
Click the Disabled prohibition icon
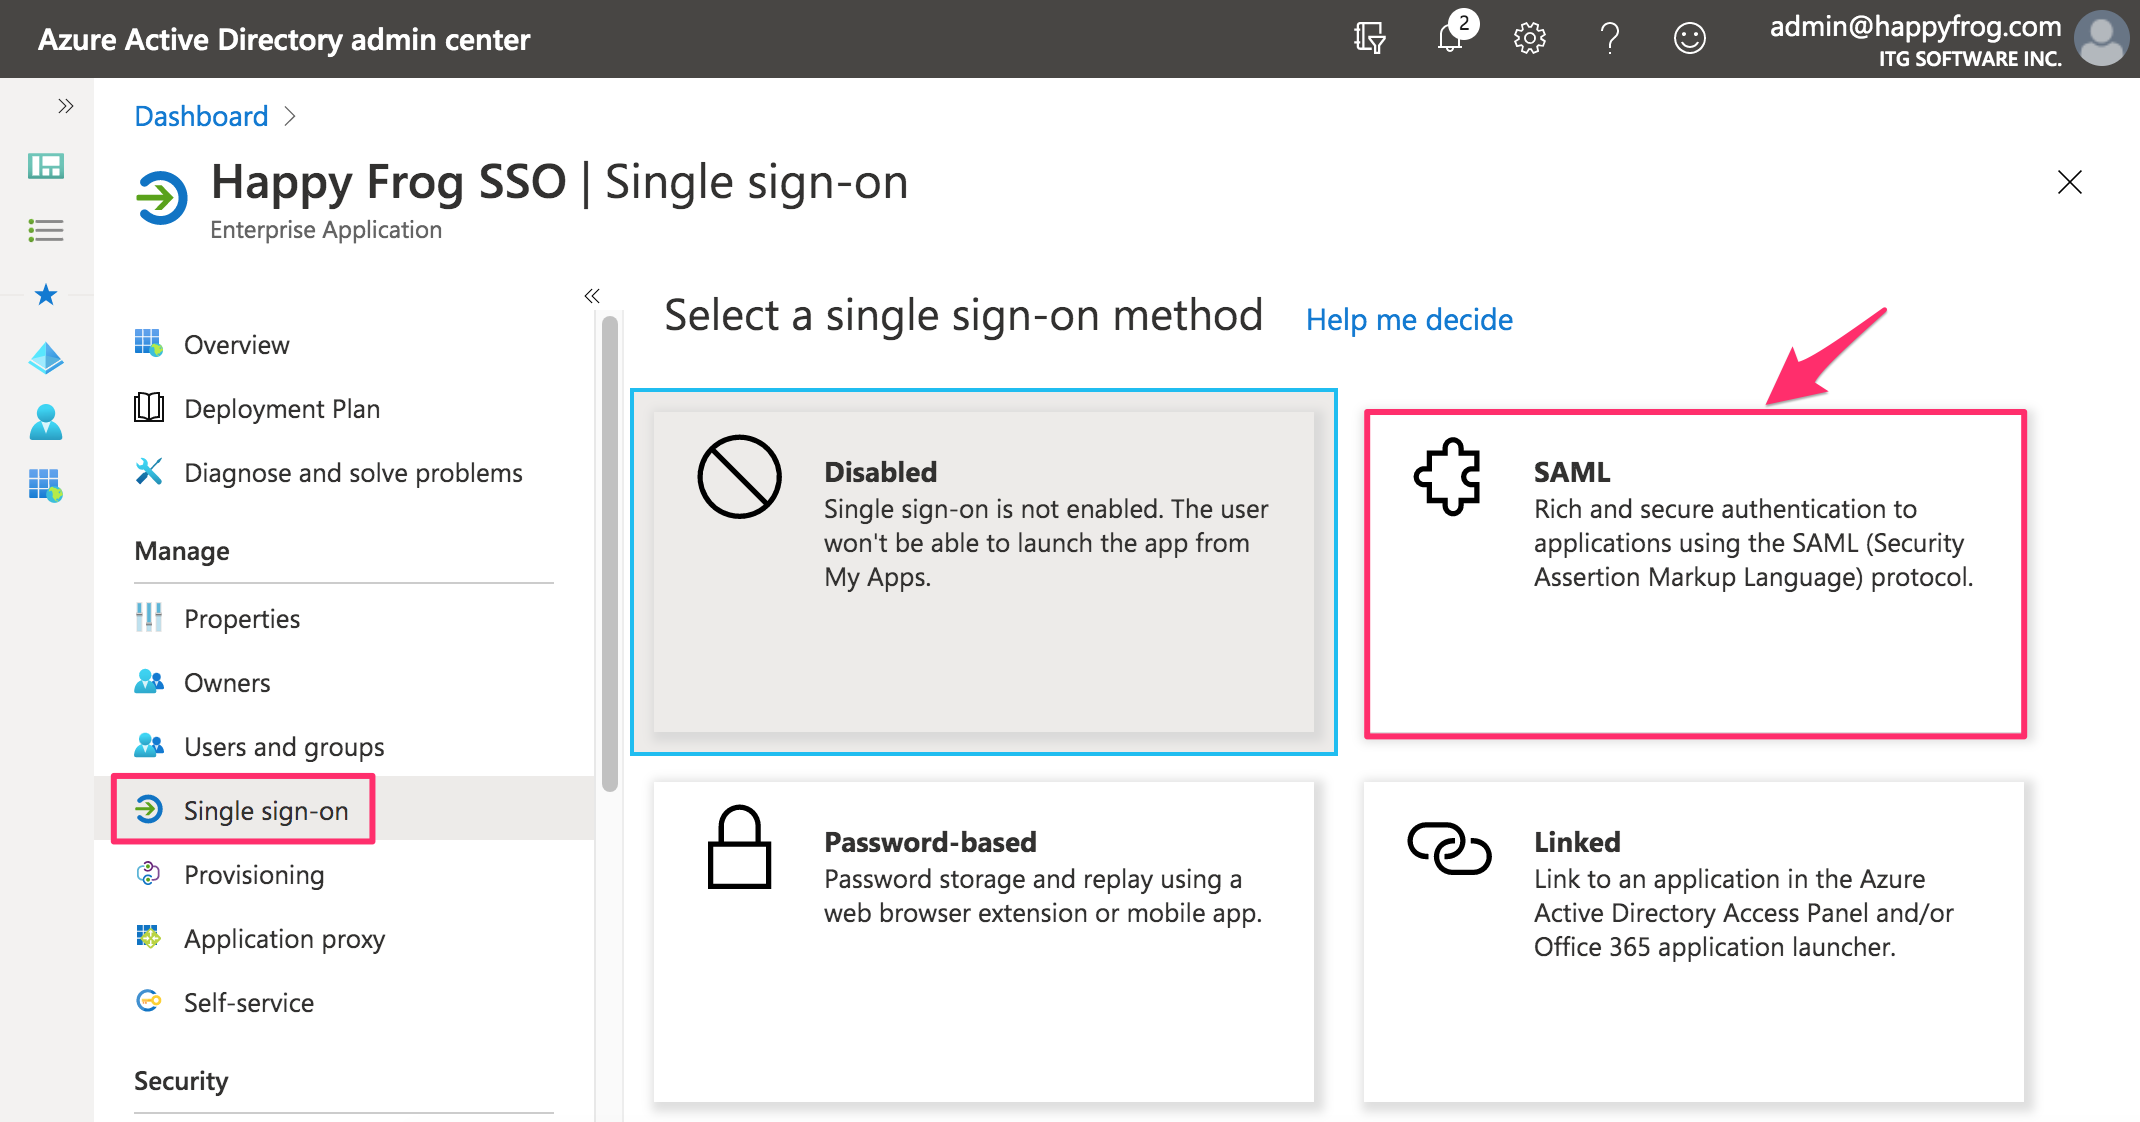[740, 477]
